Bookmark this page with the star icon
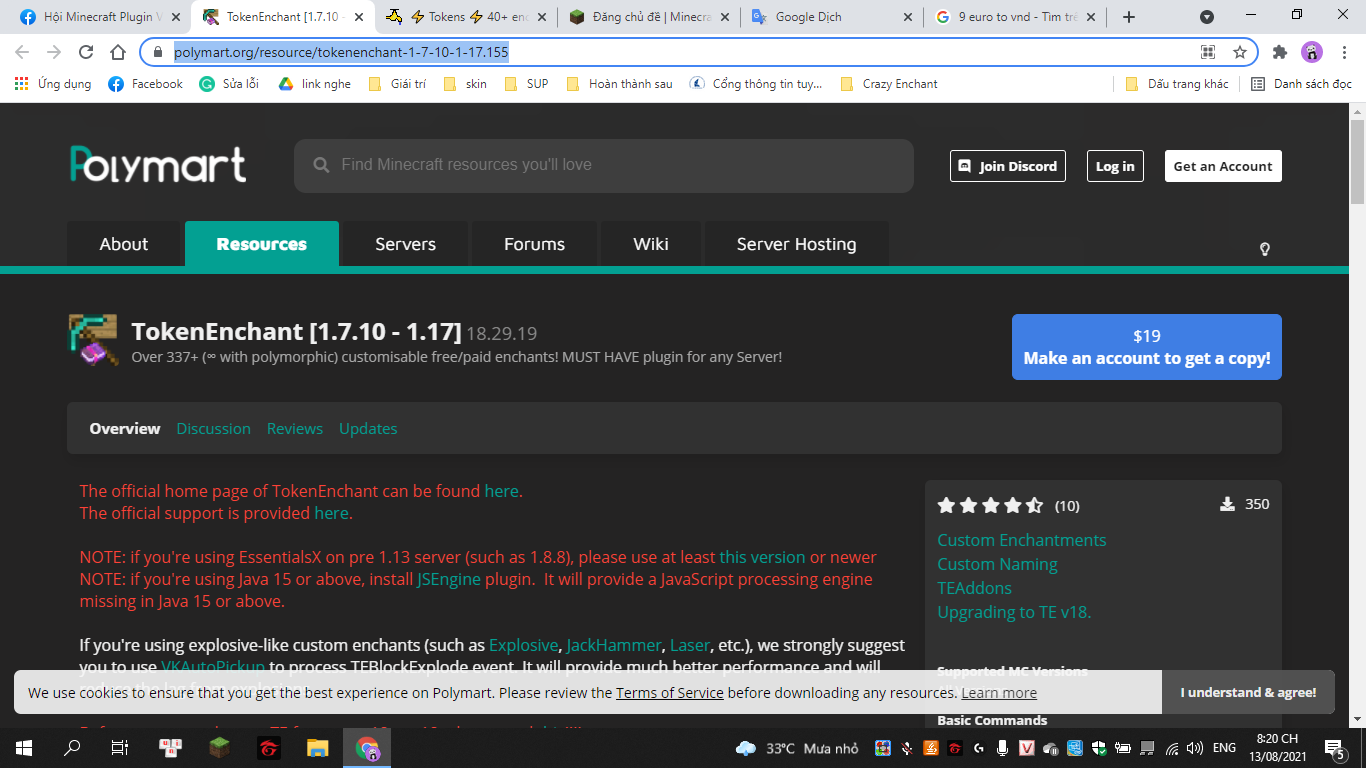The width and height of the screenshot is (1366, 768). (1240, 52)
